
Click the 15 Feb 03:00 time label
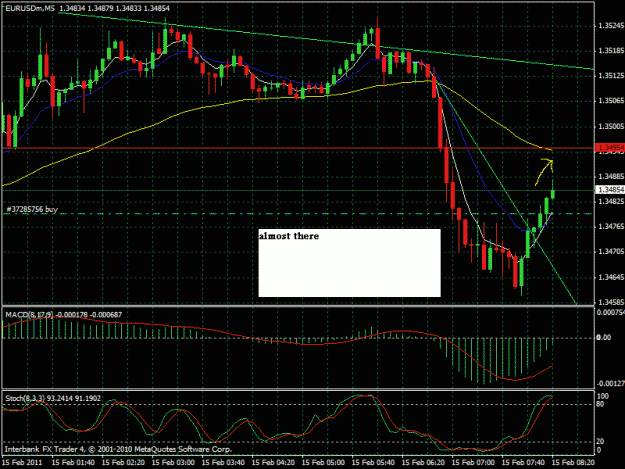[x=173, y=462]
